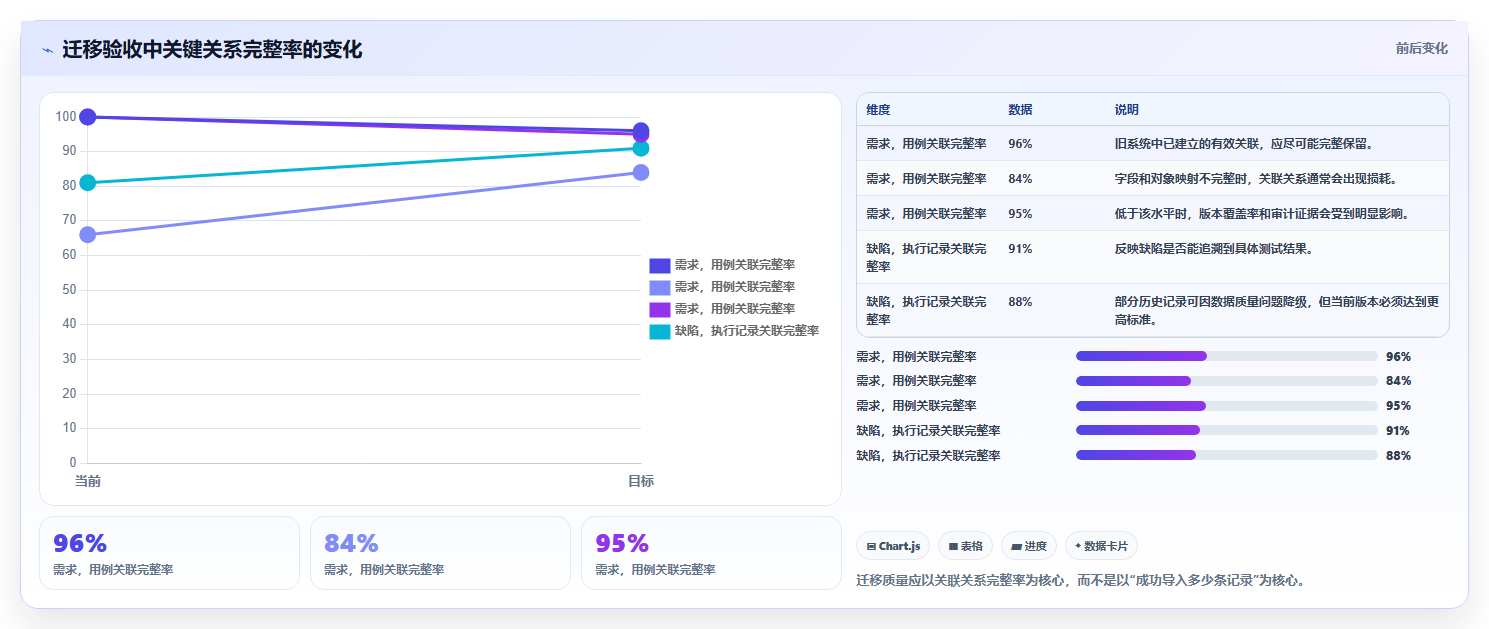Click the description 低于该水平时，版本覆盖率和审计证据会受到明显影响

point(1262,213)
